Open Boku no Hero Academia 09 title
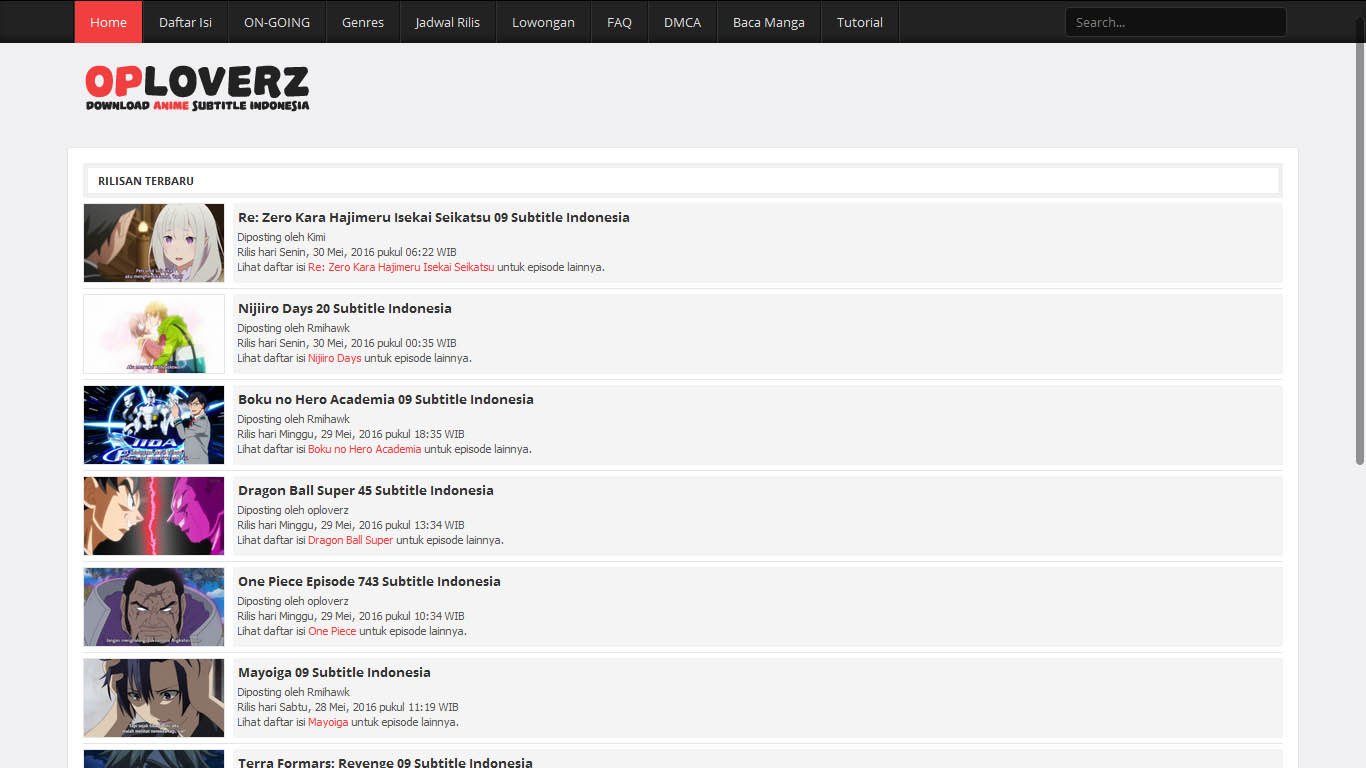The width and height of the screenshot is (1366, 768). pos(386,399)
